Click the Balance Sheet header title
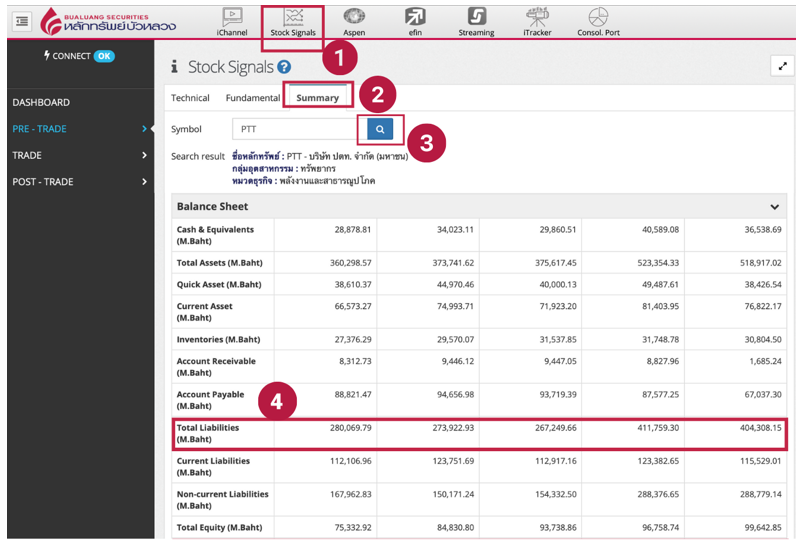803x549 pixels. [x=213, y=206]
